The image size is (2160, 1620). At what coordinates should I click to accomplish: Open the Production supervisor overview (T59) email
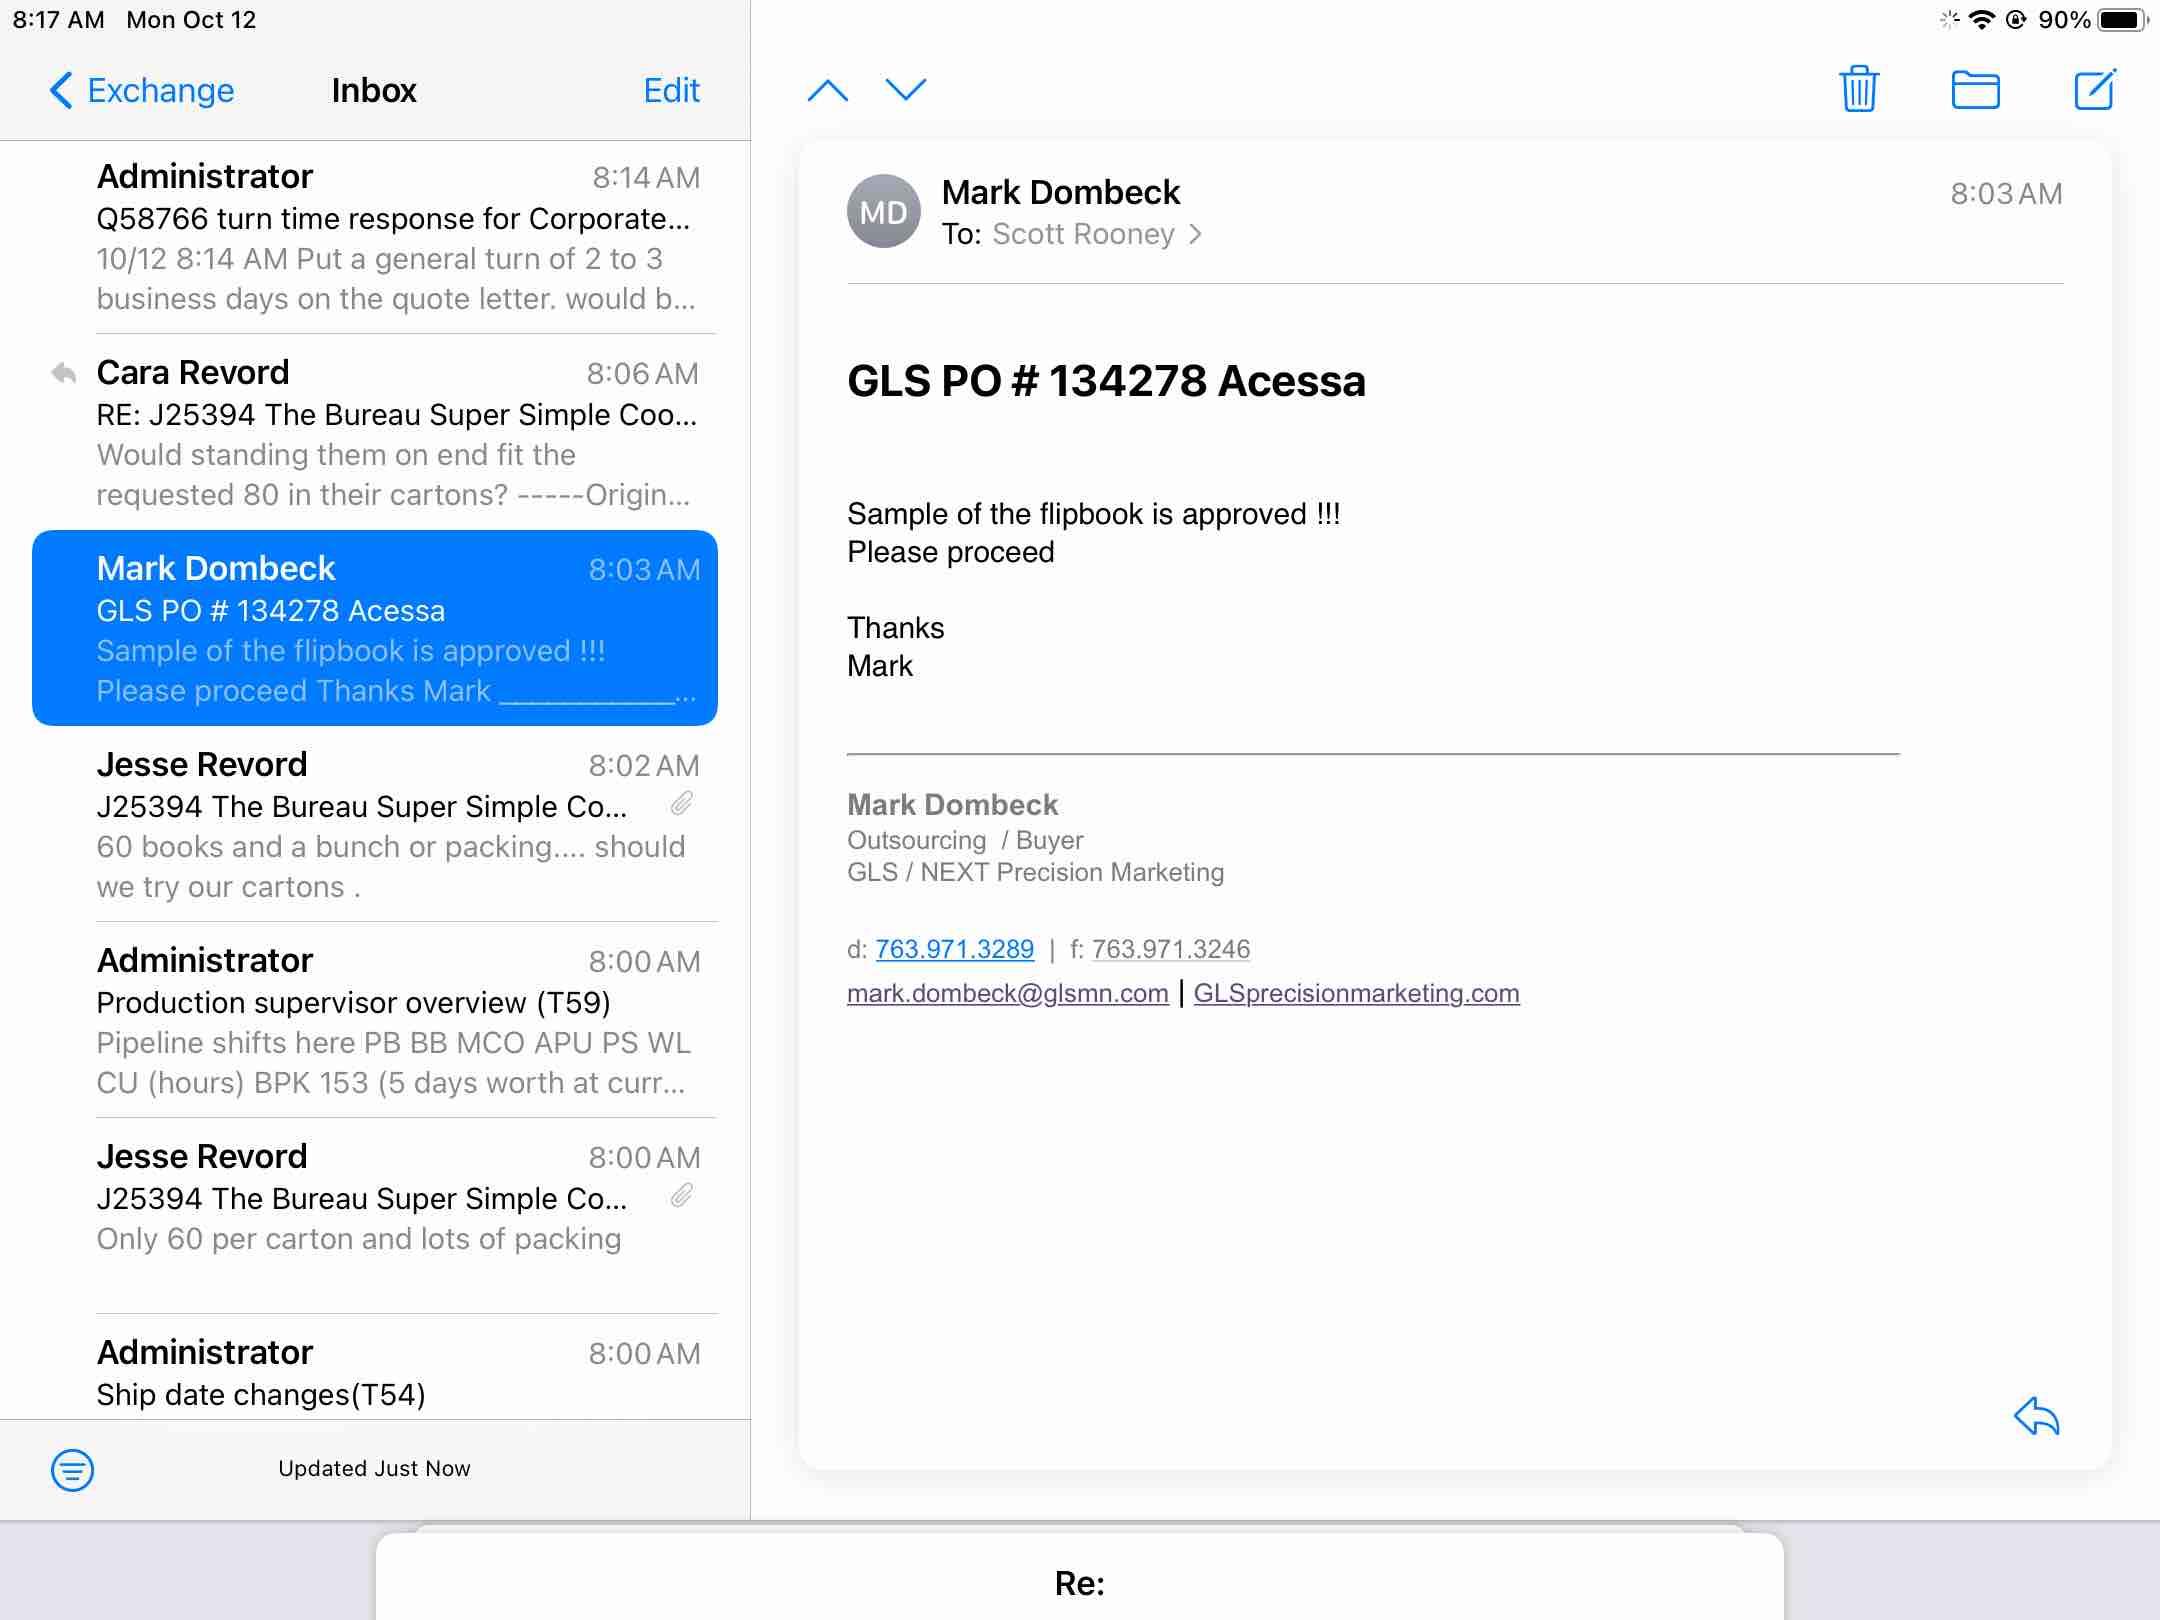pyautogui.click(x=395, y=1020)
